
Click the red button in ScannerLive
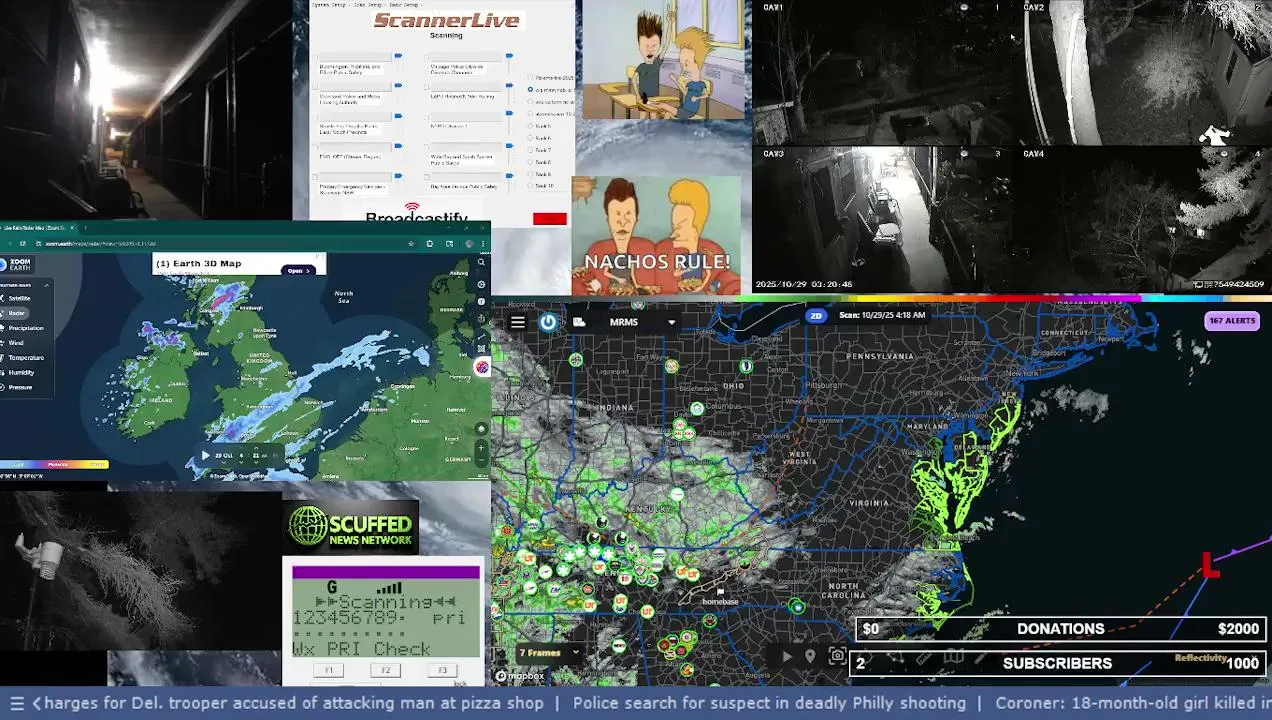(550, 219)
